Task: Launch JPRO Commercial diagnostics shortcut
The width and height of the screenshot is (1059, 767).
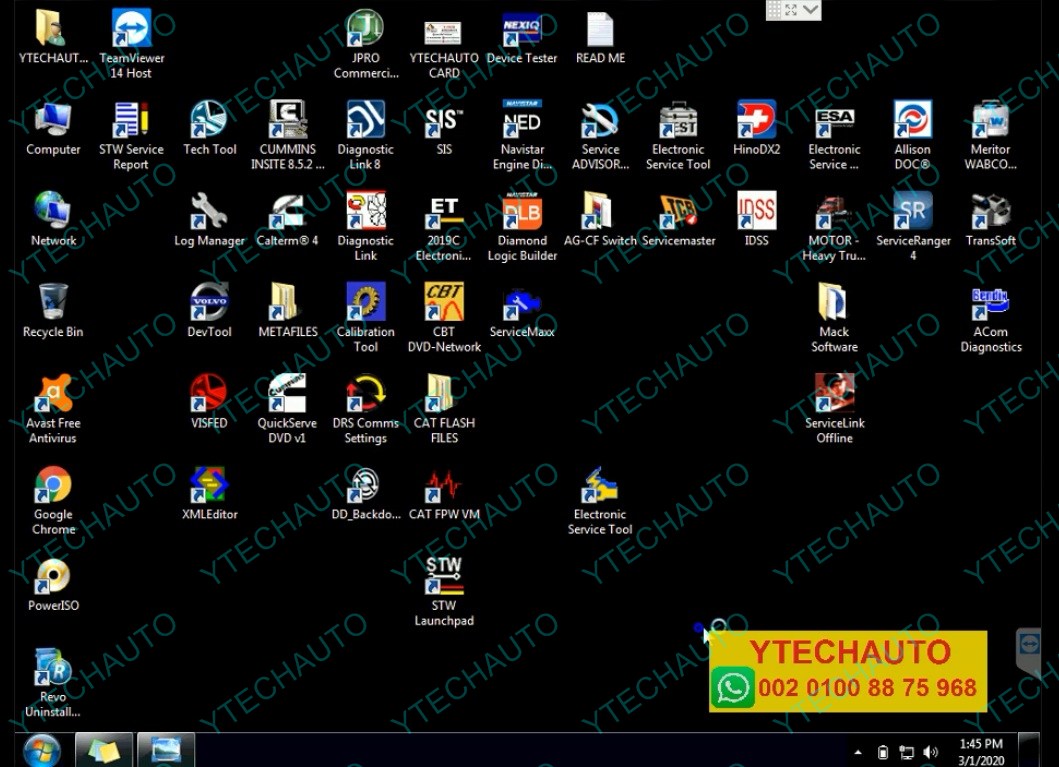Action: 365,44
